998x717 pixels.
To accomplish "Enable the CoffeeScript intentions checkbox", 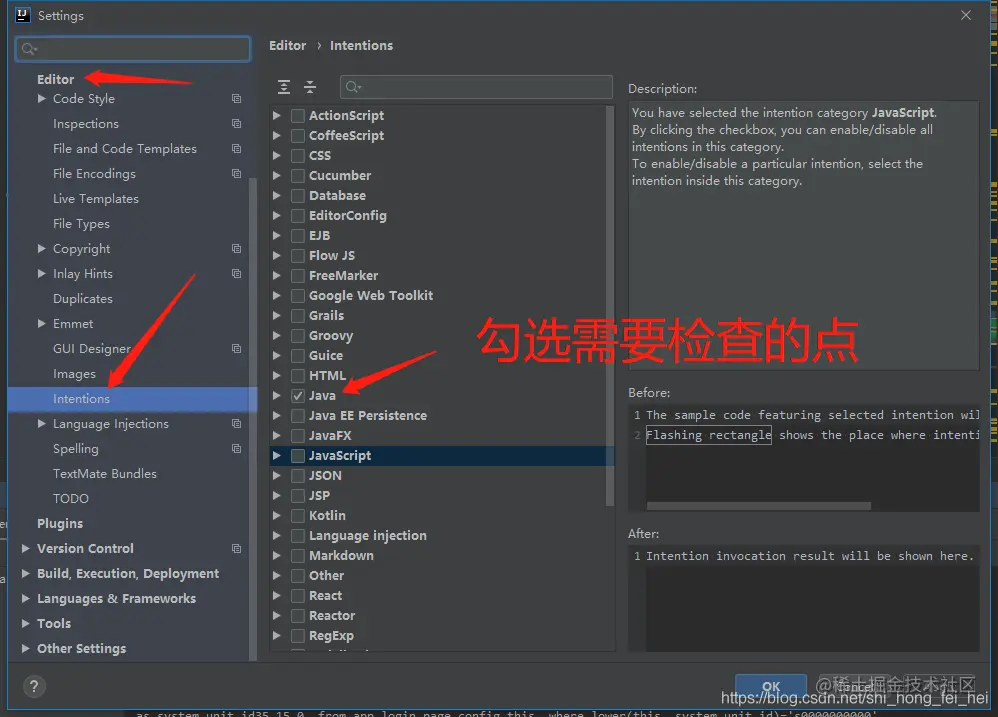I will coord(297,136).
